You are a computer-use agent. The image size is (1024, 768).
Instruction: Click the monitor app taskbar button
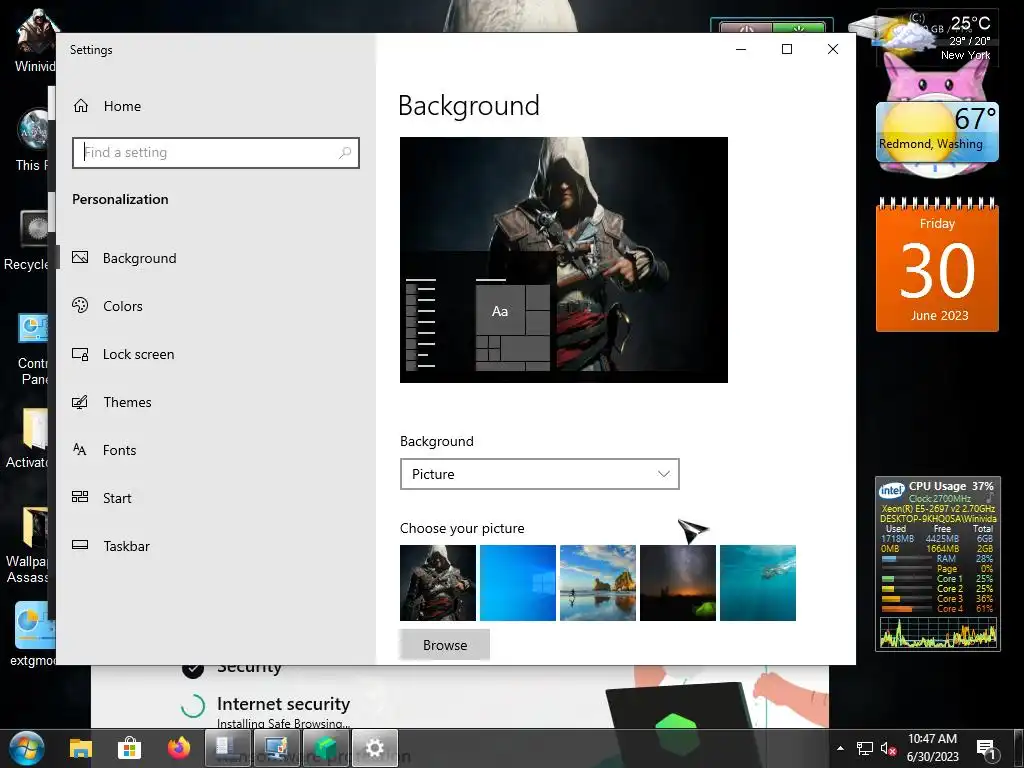(277, 748)
